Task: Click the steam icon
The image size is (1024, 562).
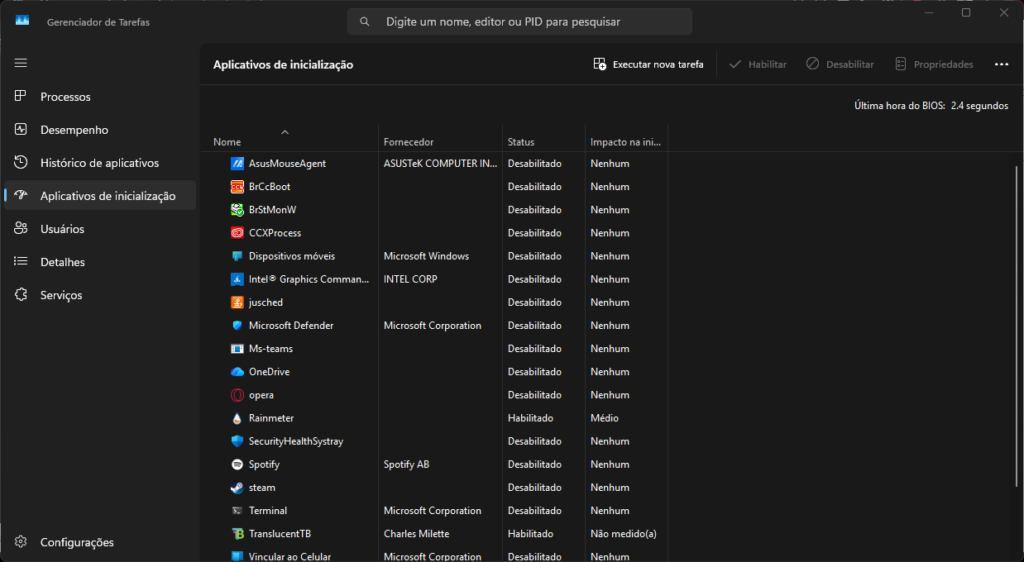Action: 237,488
